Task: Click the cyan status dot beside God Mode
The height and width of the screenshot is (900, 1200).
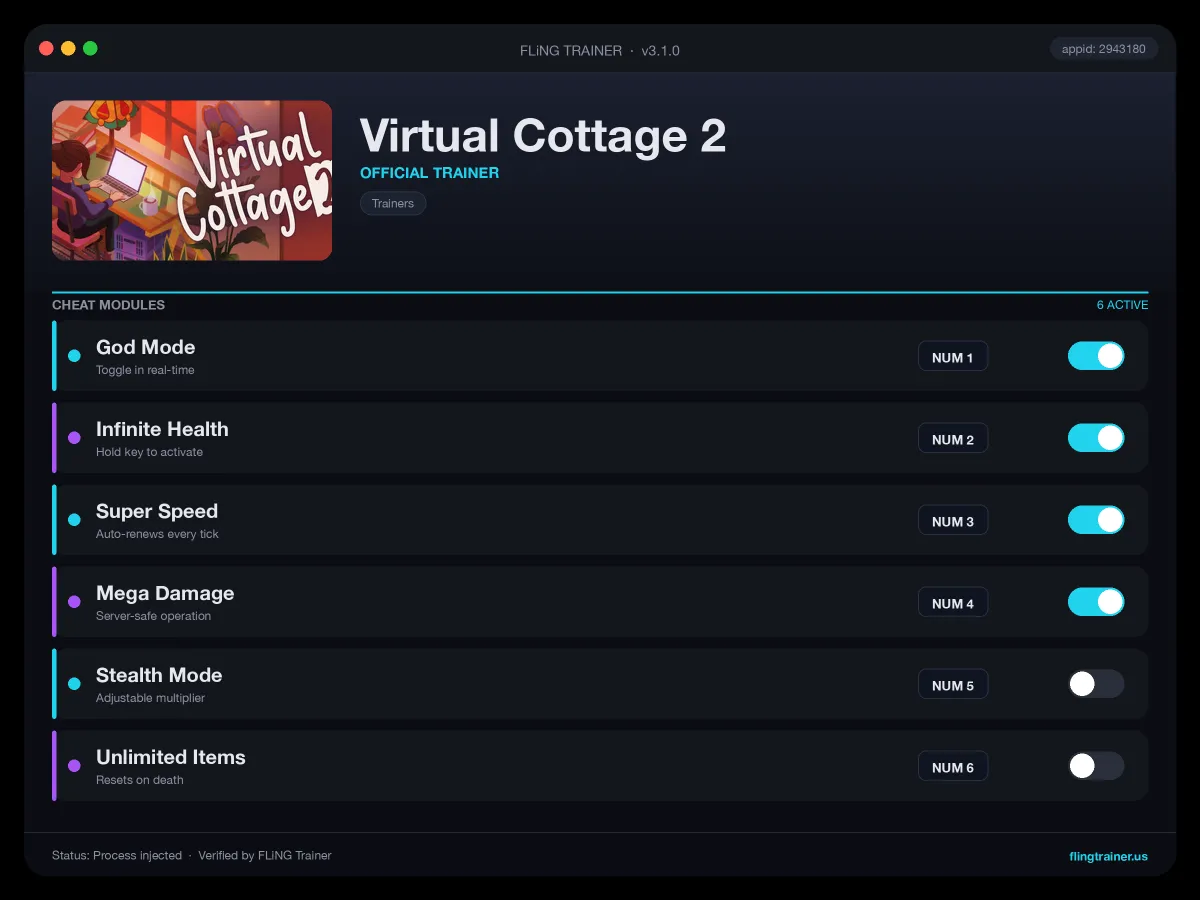Action: (74, 356)
